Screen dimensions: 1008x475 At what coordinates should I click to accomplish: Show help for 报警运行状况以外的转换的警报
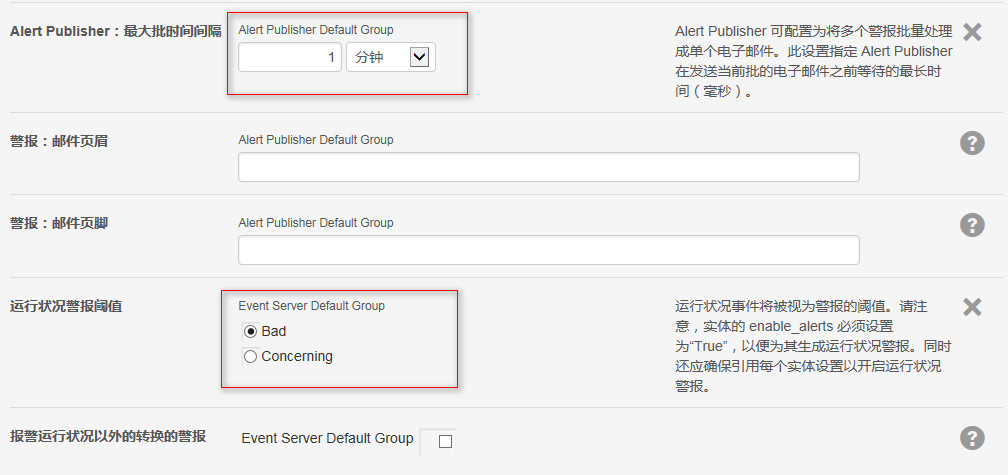(x=972, y=438)
